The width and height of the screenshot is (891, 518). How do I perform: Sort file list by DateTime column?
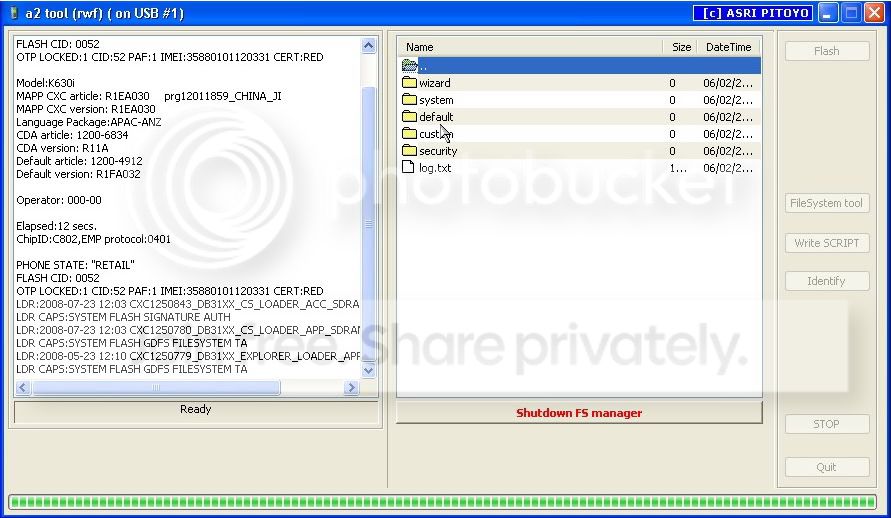(x=728, y=47)
